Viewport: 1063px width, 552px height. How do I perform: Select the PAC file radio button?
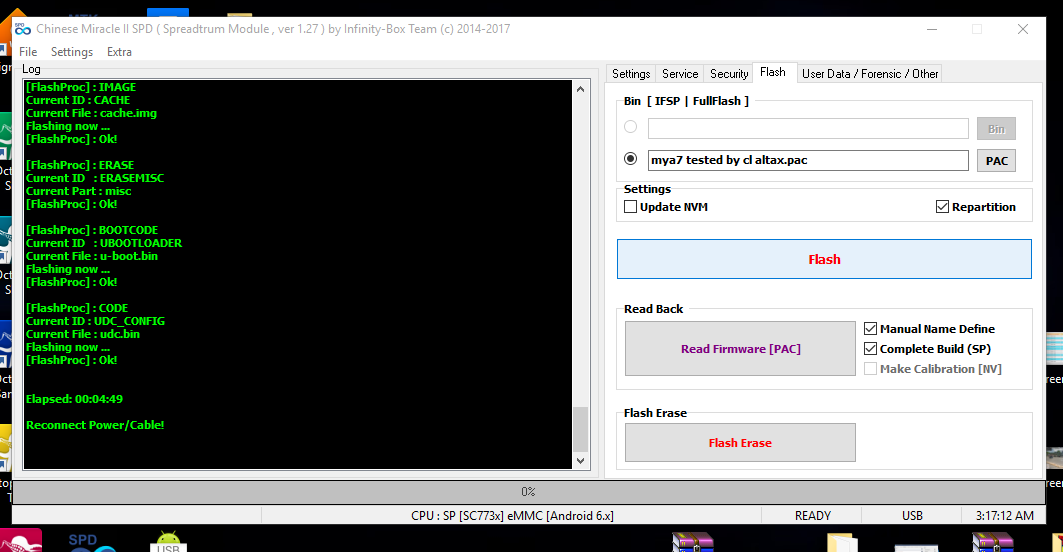[x=630, y=159]
